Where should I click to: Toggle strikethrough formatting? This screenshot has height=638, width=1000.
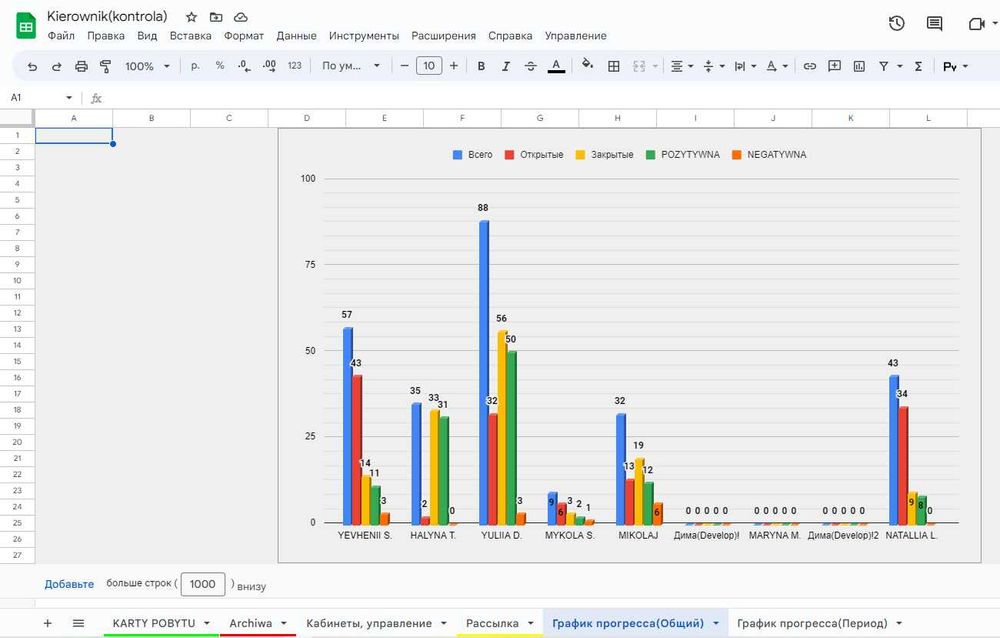pyautogui.click(x=531, y=66)
